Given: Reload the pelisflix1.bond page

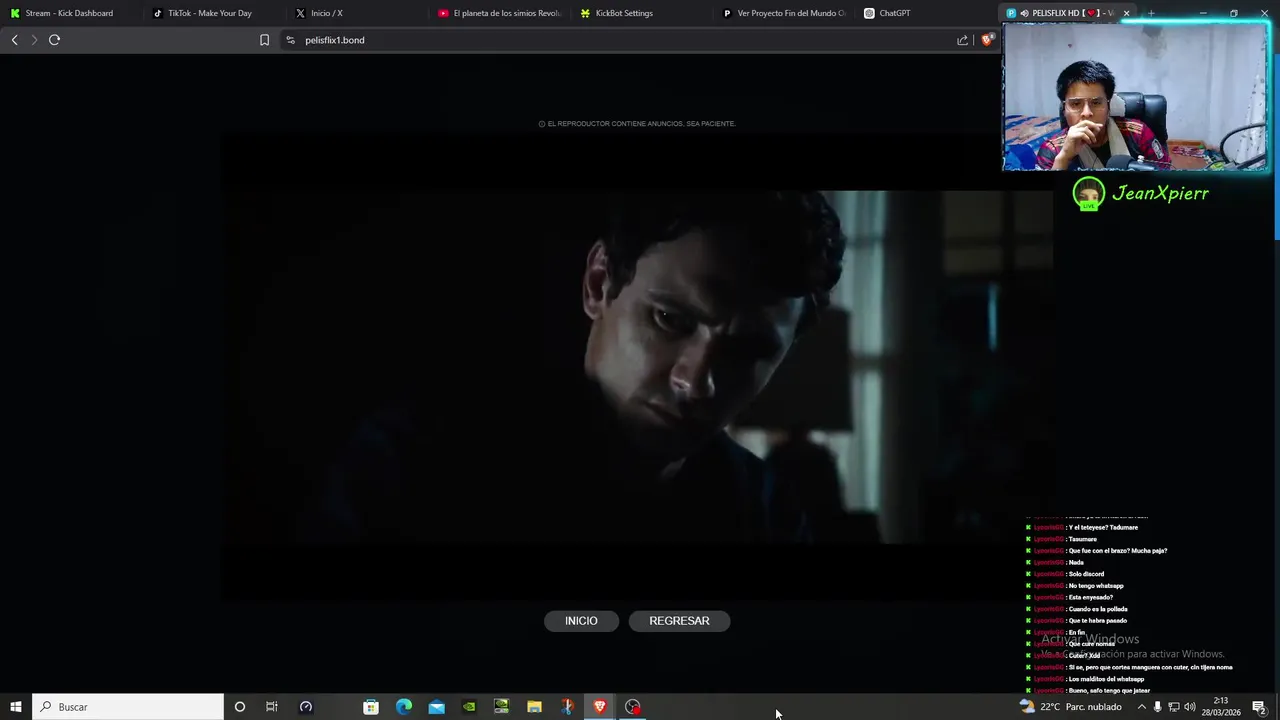Looking at the screenshot, I should (x=54, y=40).
